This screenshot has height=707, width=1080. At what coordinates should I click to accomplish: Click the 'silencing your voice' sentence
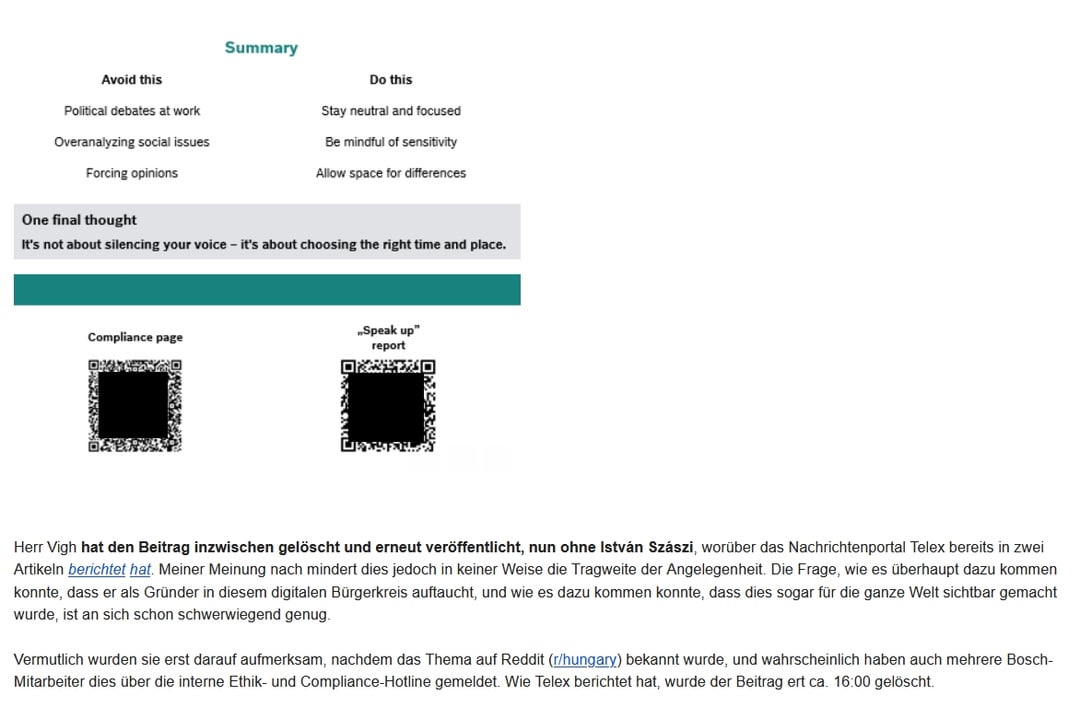pyautogui.click(x=264, y=244)
